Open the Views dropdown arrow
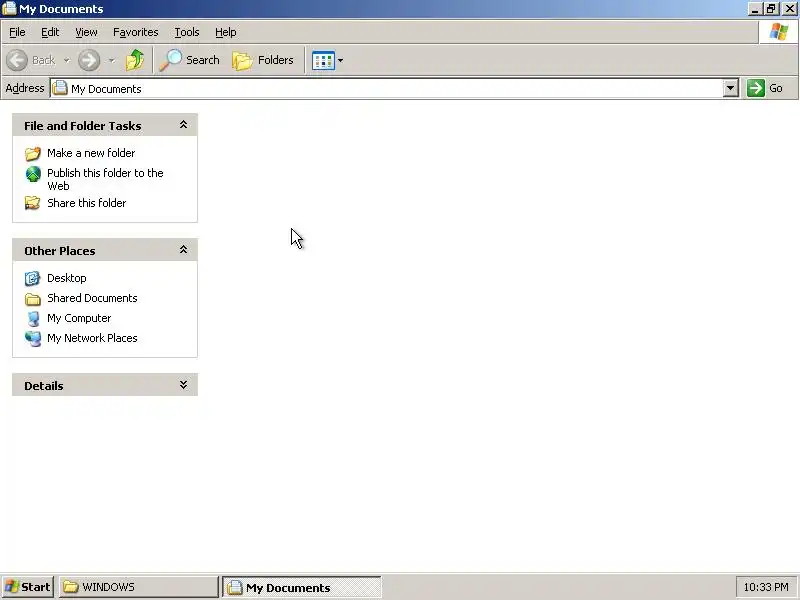 click(x=340, y=61)
